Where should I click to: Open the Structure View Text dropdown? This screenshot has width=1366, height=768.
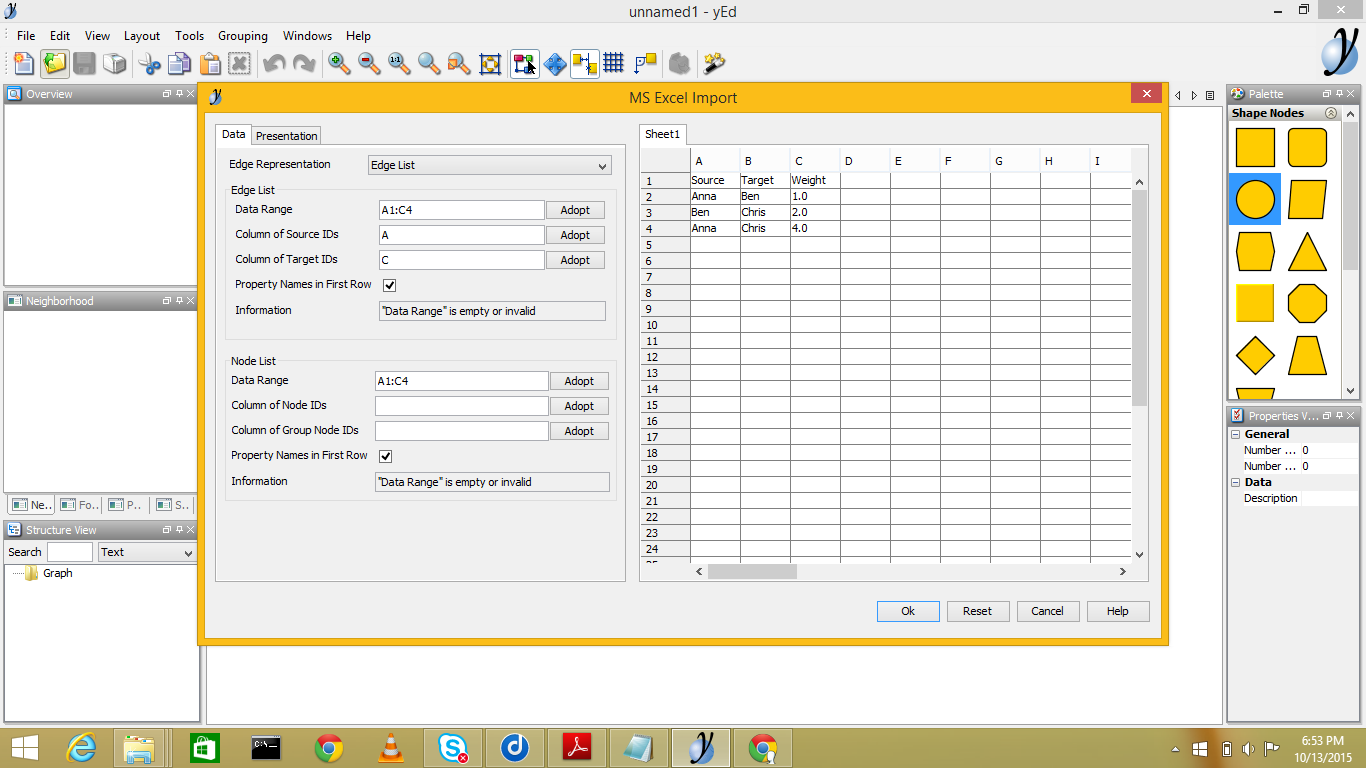tap(147, 552)
